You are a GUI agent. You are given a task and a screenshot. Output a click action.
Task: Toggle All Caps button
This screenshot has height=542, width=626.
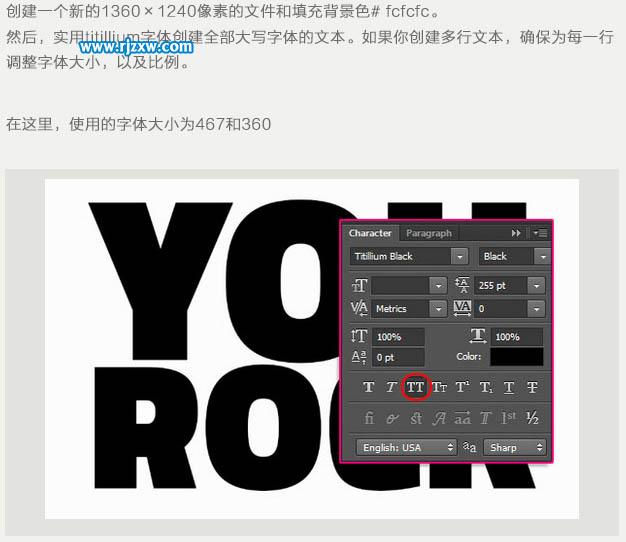[x=415, y=387]
